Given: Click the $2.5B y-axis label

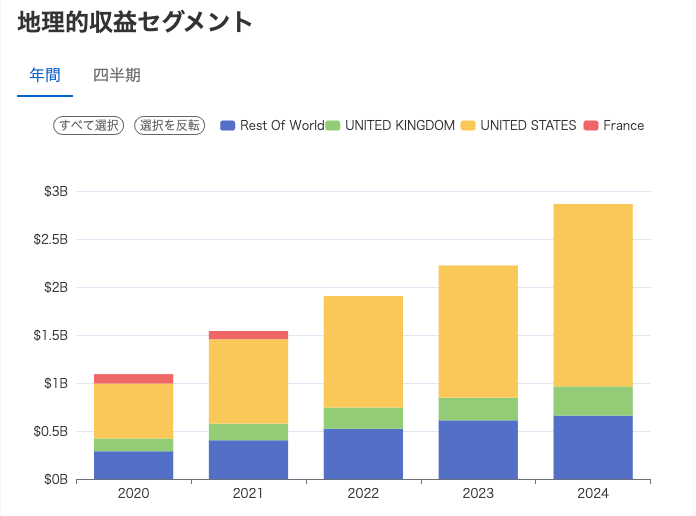Looking at the screenshot, I should coord(51,239).
